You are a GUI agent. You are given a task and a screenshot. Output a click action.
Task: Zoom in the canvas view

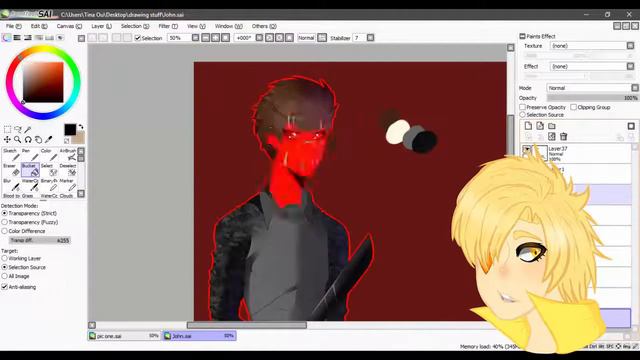(216, 38)
